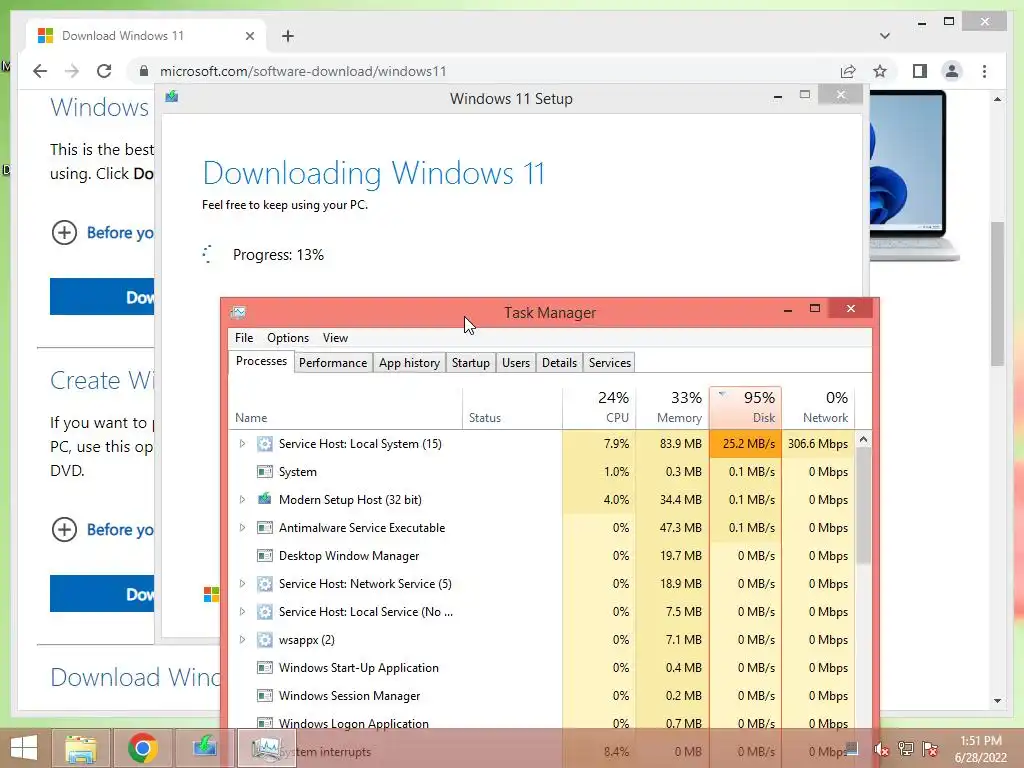
Task: Click Service Host: Network Service gear icon
Action: pos(264,584)
